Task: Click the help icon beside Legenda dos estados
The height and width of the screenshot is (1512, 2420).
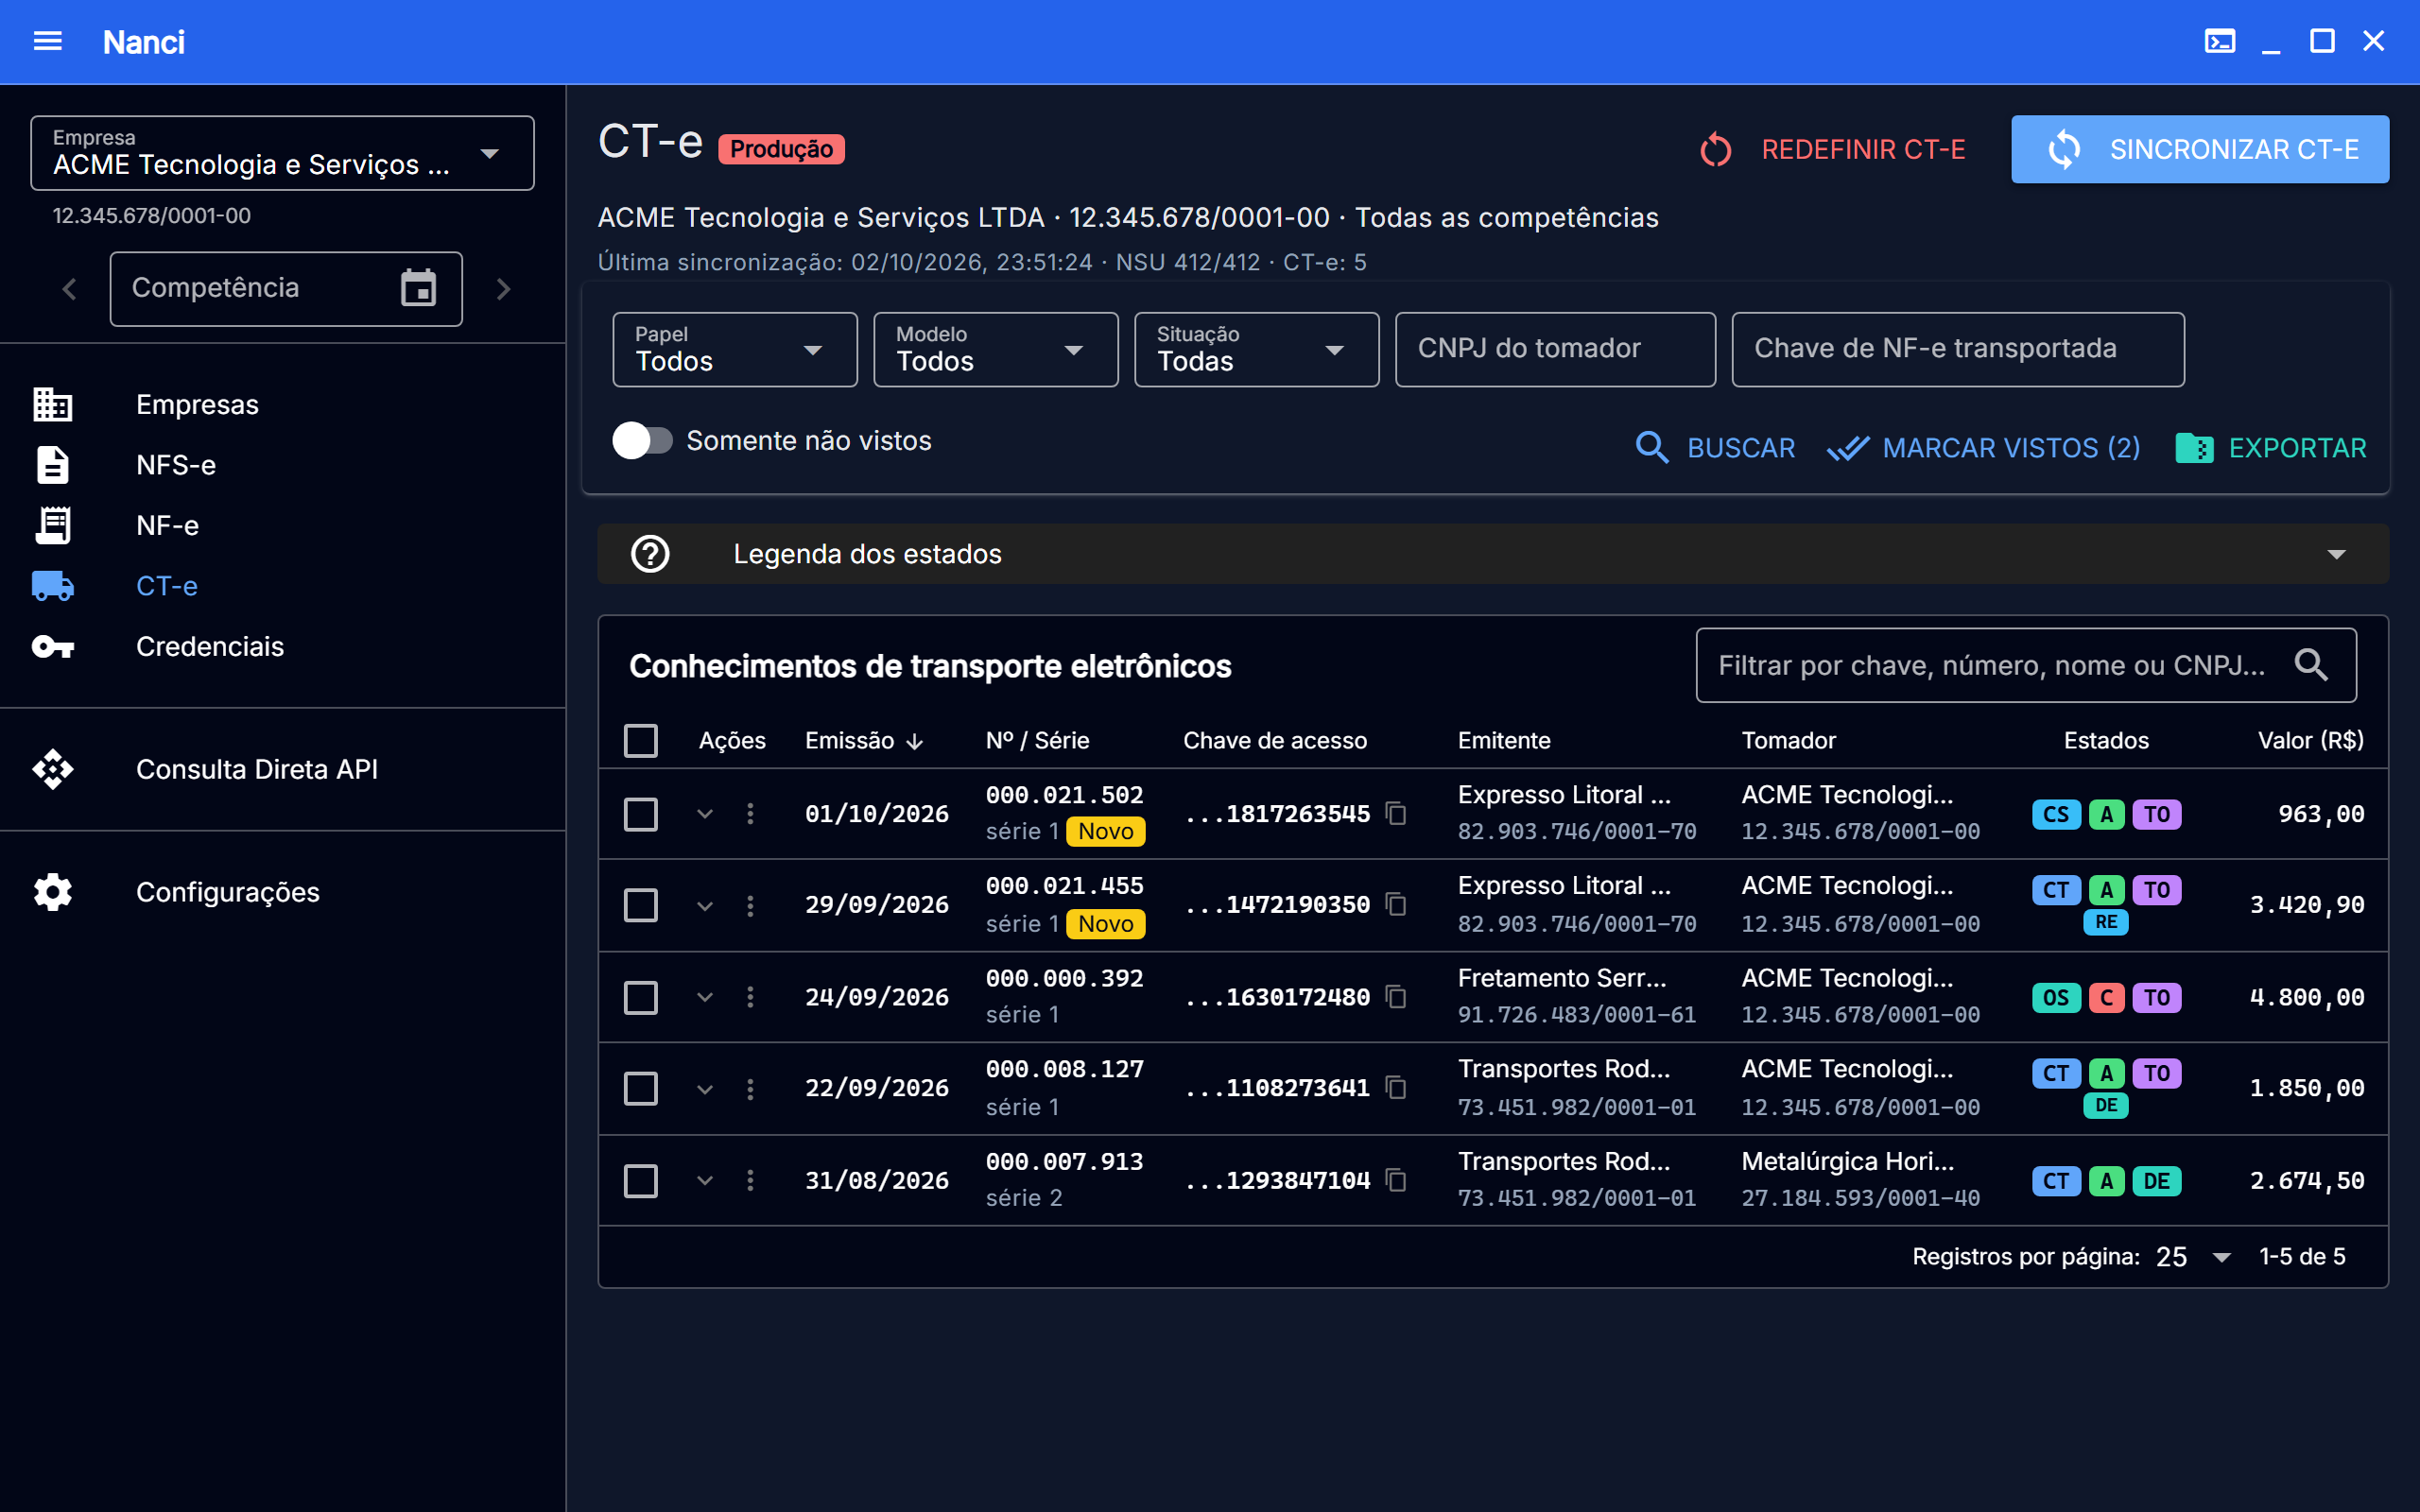Action: (x=650, y=554)
